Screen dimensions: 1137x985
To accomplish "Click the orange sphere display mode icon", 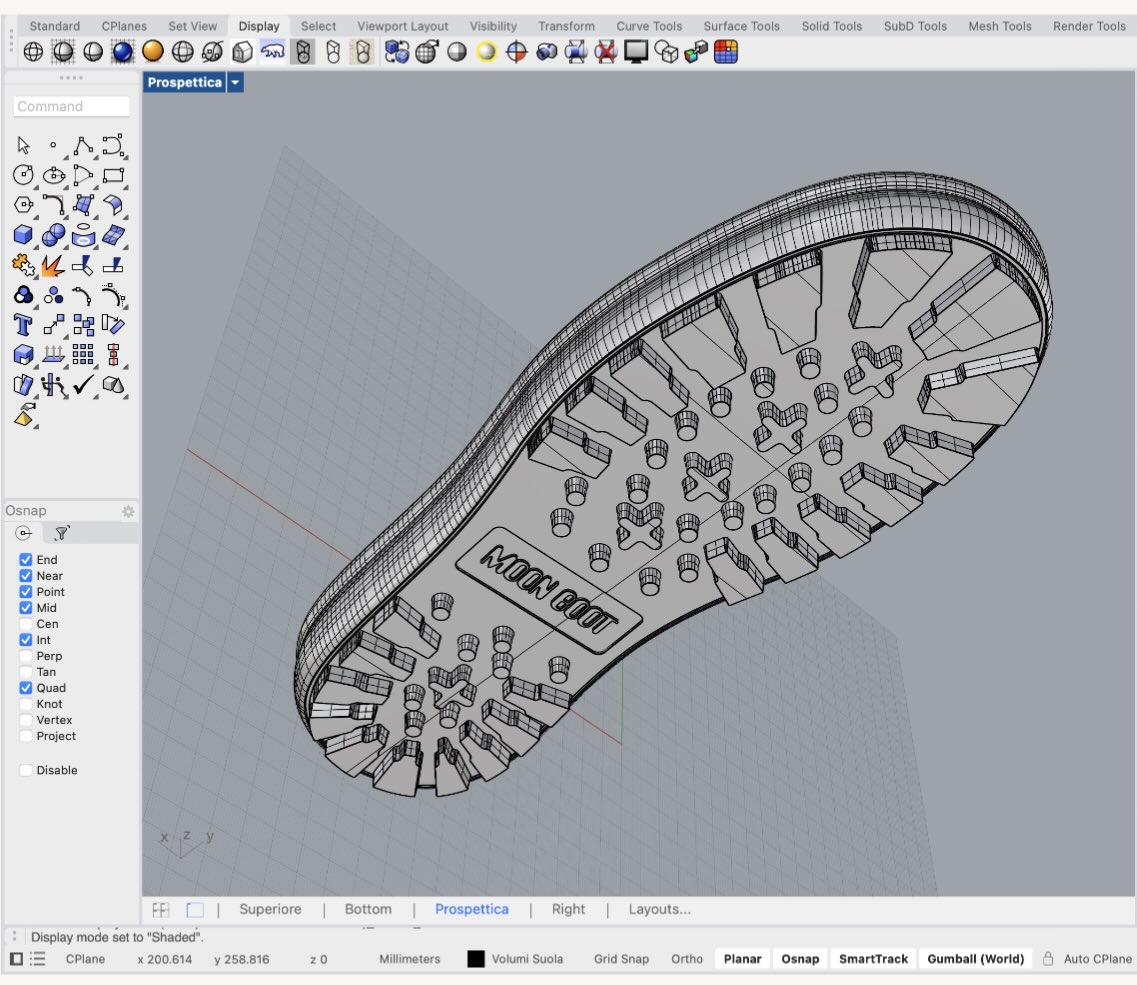I will [x=152, y=51].
